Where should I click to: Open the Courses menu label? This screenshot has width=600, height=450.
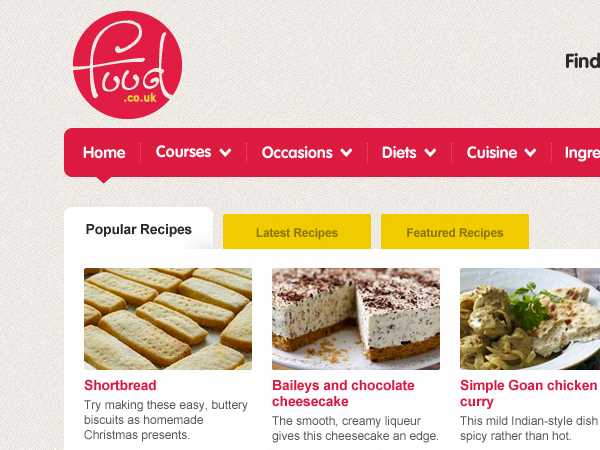(x=183, y=152)
